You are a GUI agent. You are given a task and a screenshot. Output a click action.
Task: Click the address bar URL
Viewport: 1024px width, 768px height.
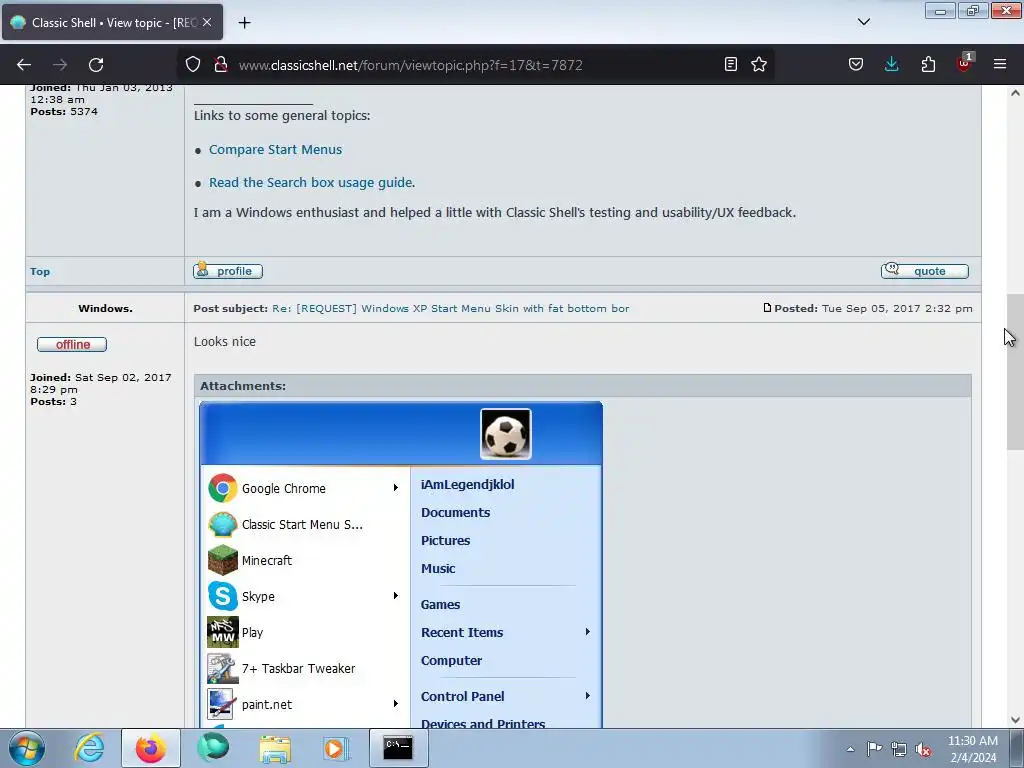pos(410,65)
